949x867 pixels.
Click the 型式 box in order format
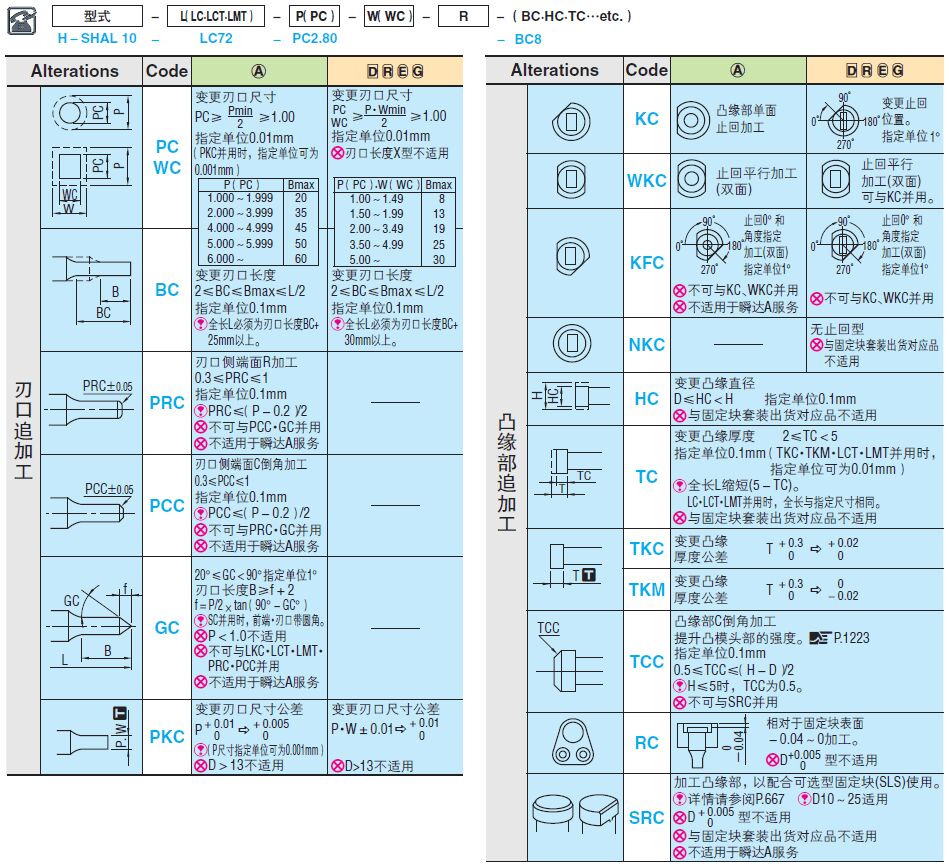[x=97, y=17]
